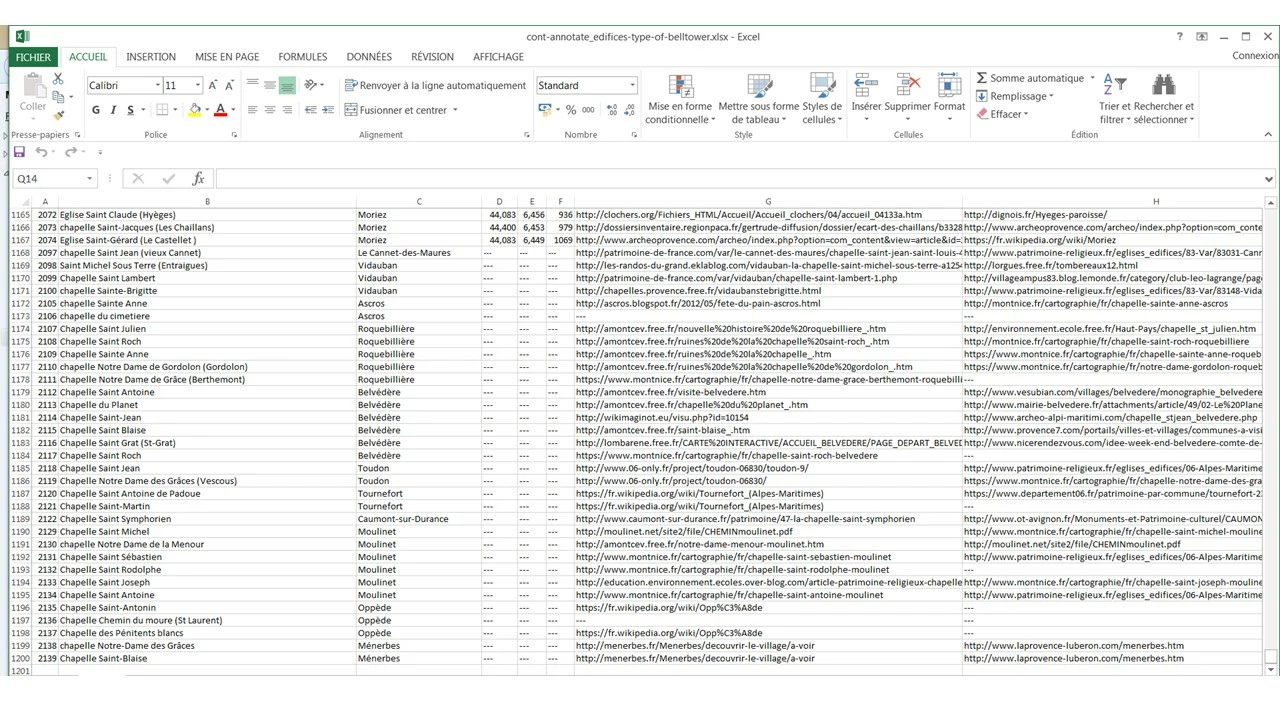This screenshot has height=720, width=1280.
Task: Decrease font size with the smaller A icon
Action: (x=229, y=86)
